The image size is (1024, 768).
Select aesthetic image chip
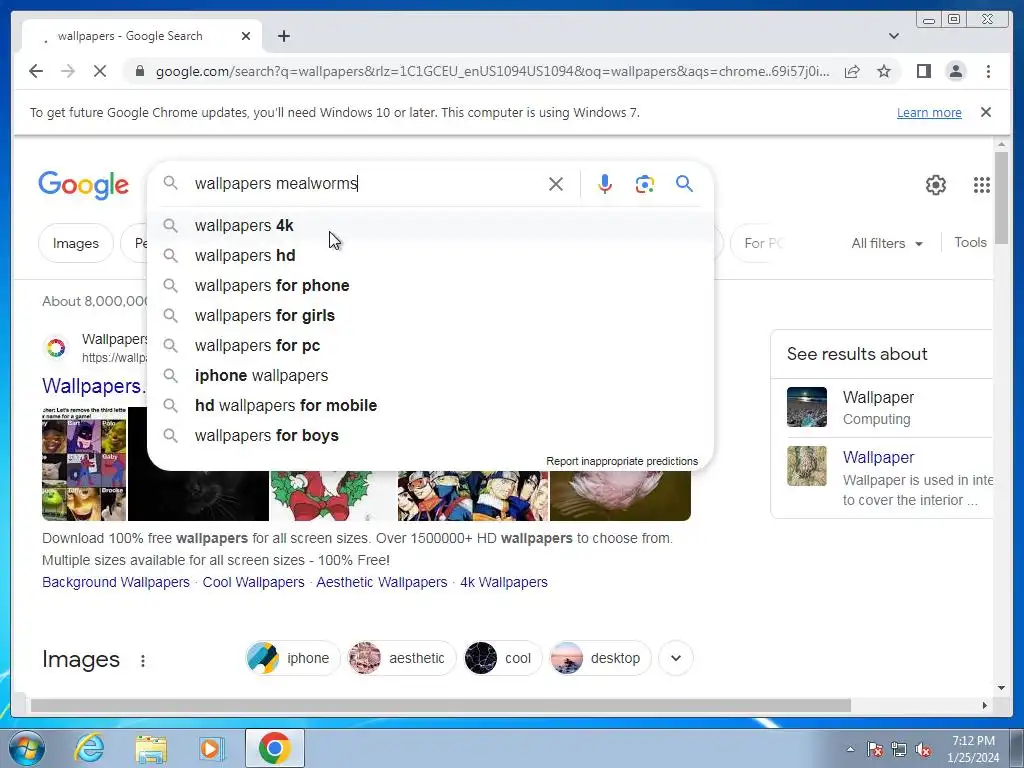point(402,658)
